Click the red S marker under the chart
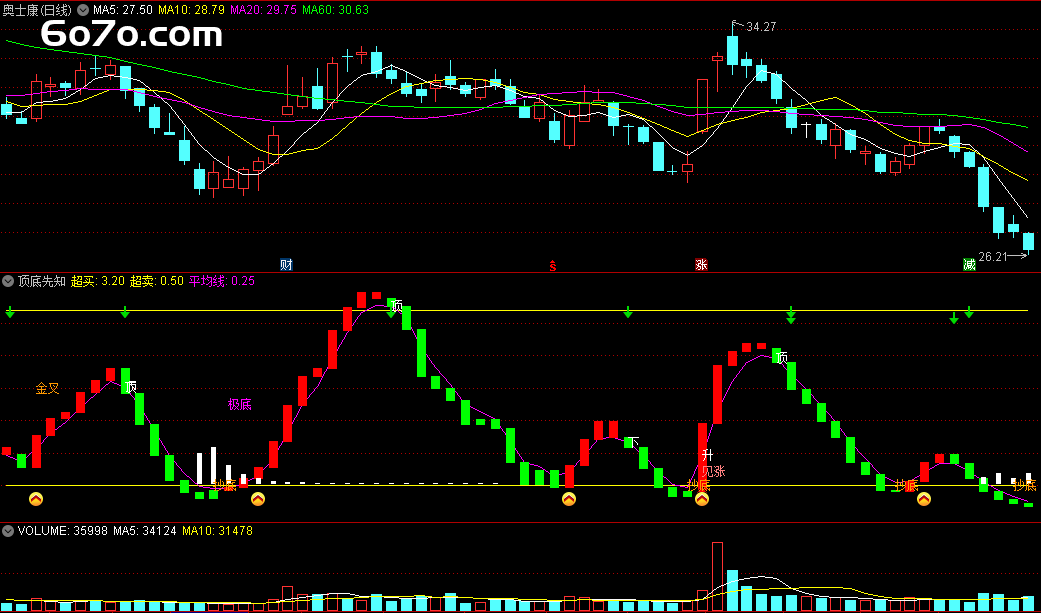This screenshot has width=1041, height=613. click(552, 266)
